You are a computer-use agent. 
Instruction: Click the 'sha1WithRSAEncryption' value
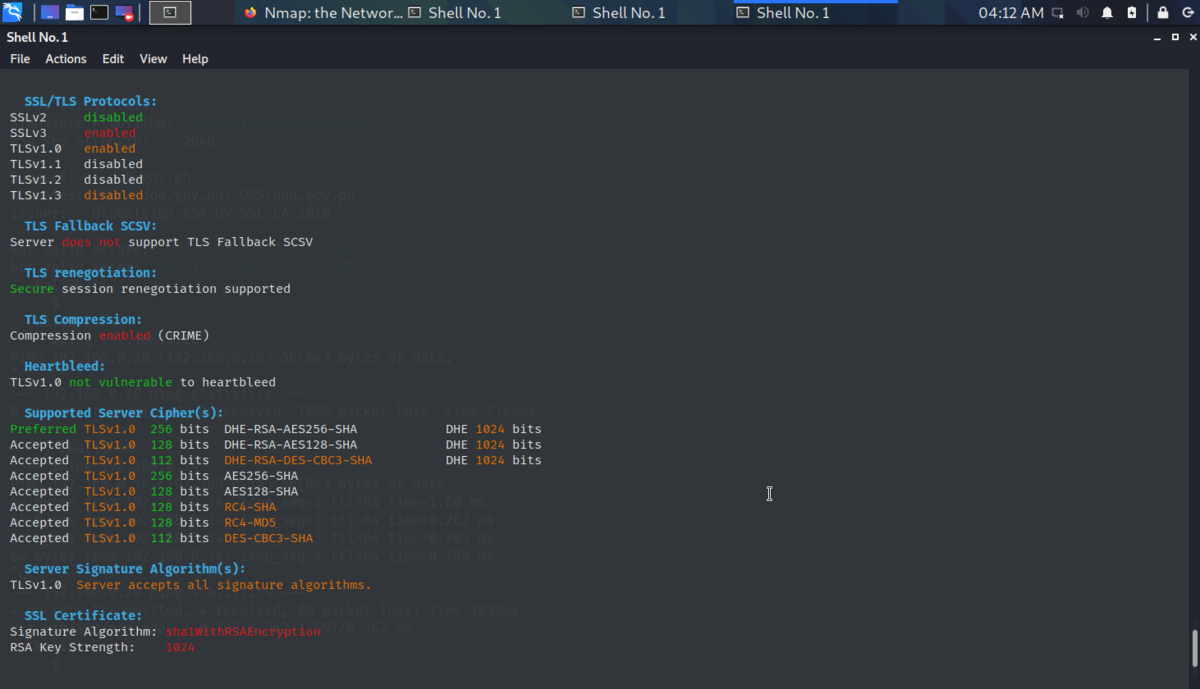click(x=243, y=632)
